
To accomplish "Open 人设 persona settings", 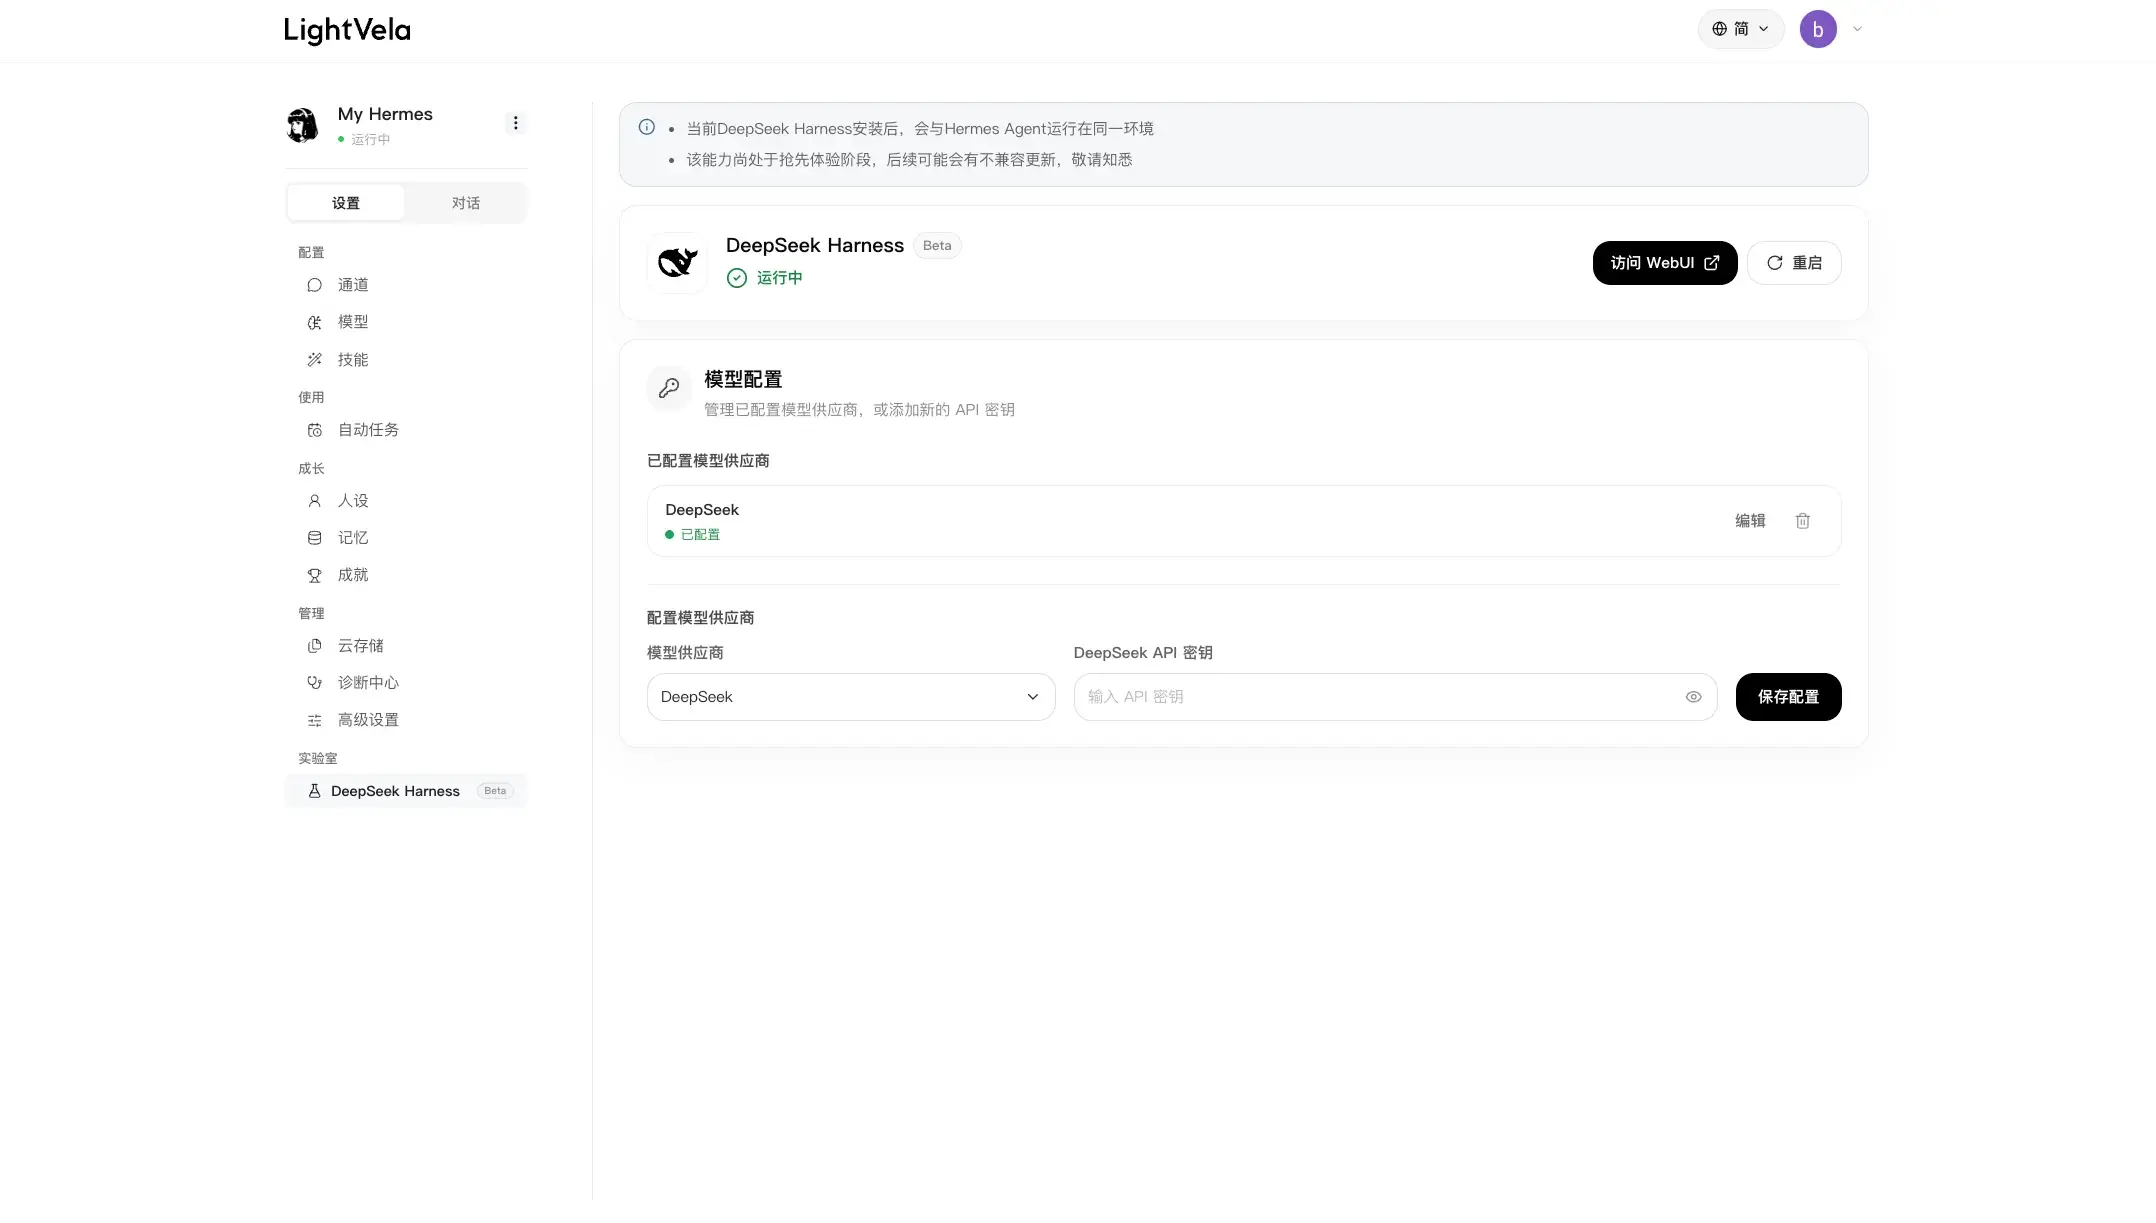I will pyautogui.click(x=405, y=501).
